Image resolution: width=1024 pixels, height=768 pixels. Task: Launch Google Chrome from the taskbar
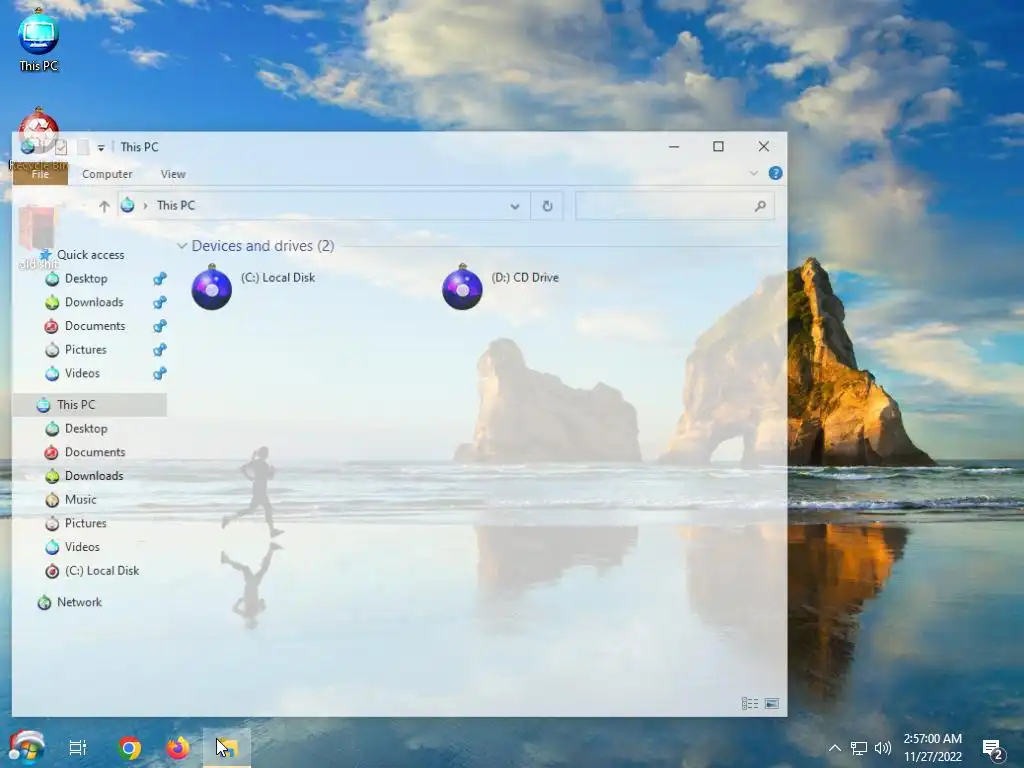coord(130,748)
